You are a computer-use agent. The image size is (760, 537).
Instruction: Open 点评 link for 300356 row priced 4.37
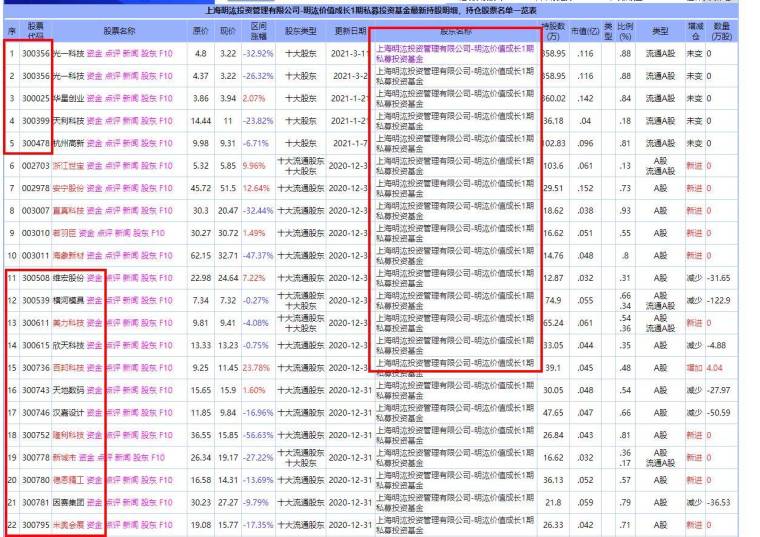click(x=112, y=76)
